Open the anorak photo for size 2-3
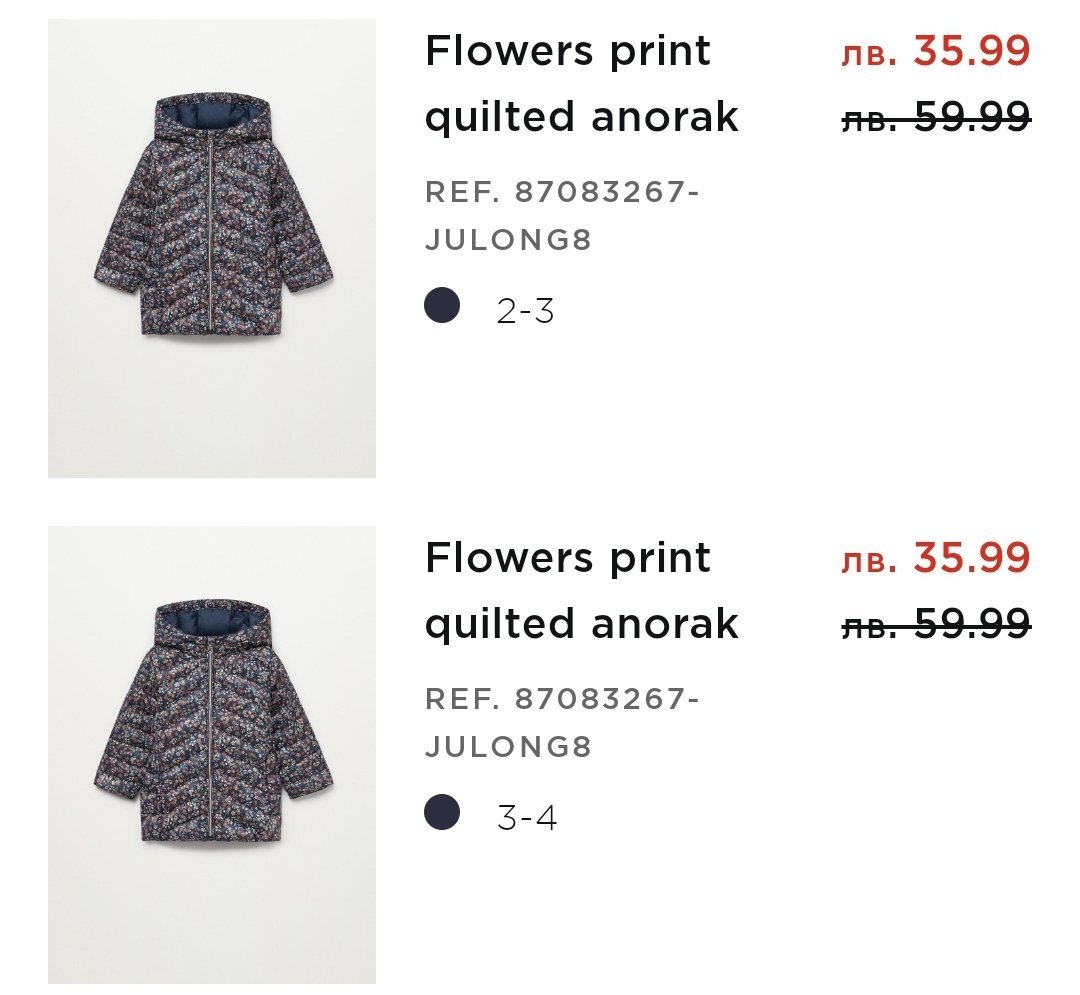 tap(212, 248)
